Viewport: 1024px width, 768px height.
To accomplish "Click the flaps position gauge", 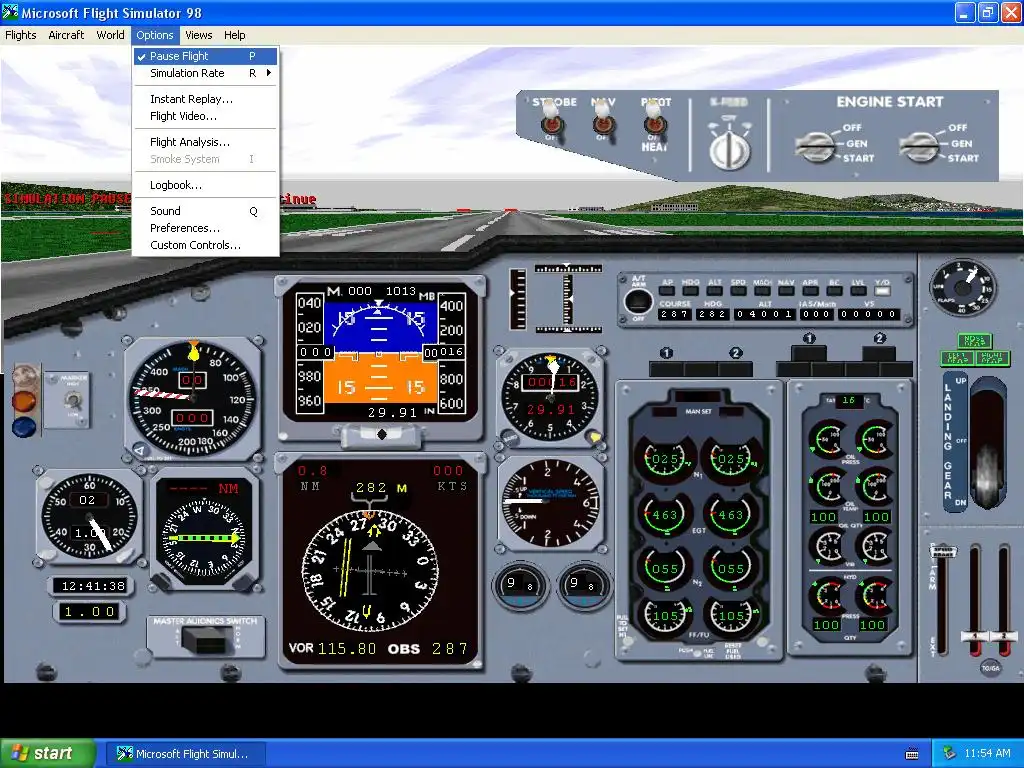I will click(963, 287).
